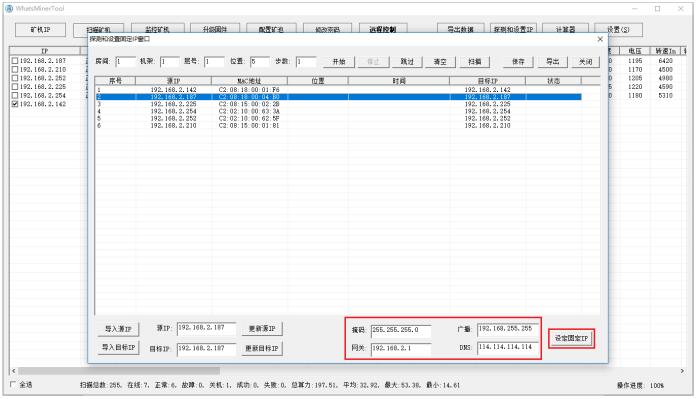Viewport: 697px width, 399px height.
Task: Click the 开始 button in the dialog
Action: (339, 62)
